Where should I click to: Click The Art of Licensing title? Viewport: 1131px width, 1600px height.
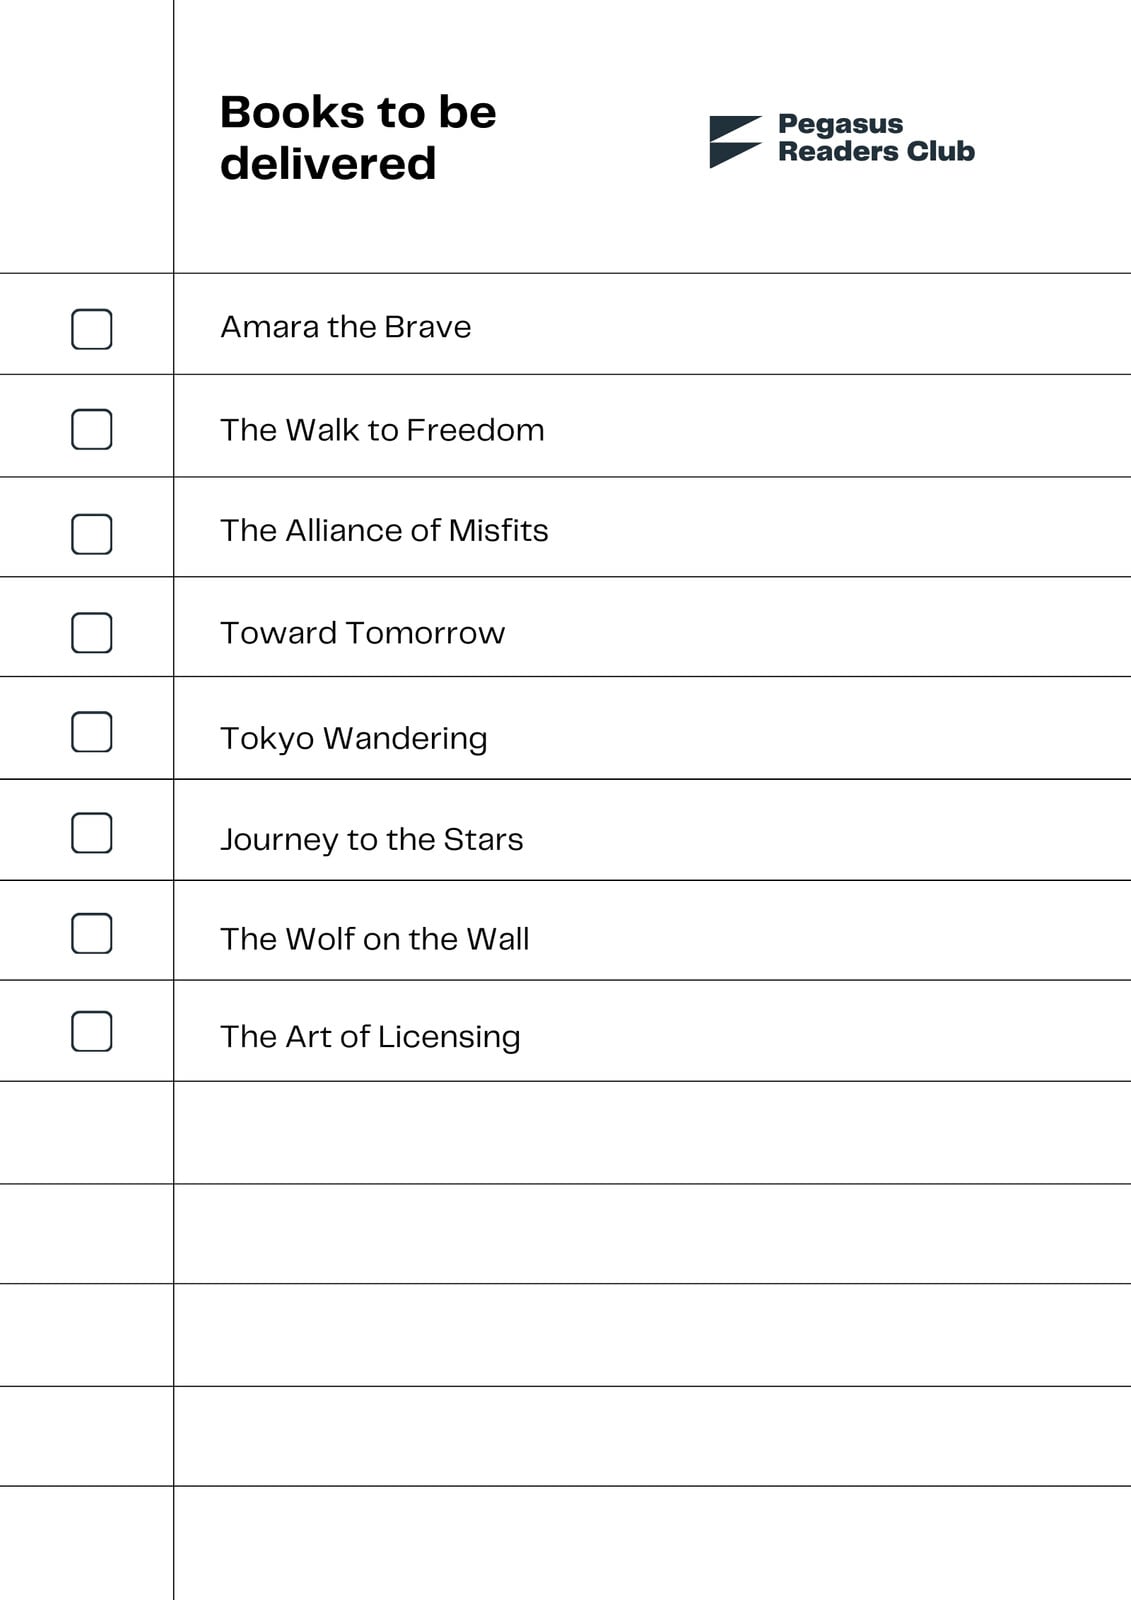tap(370, 1037)
